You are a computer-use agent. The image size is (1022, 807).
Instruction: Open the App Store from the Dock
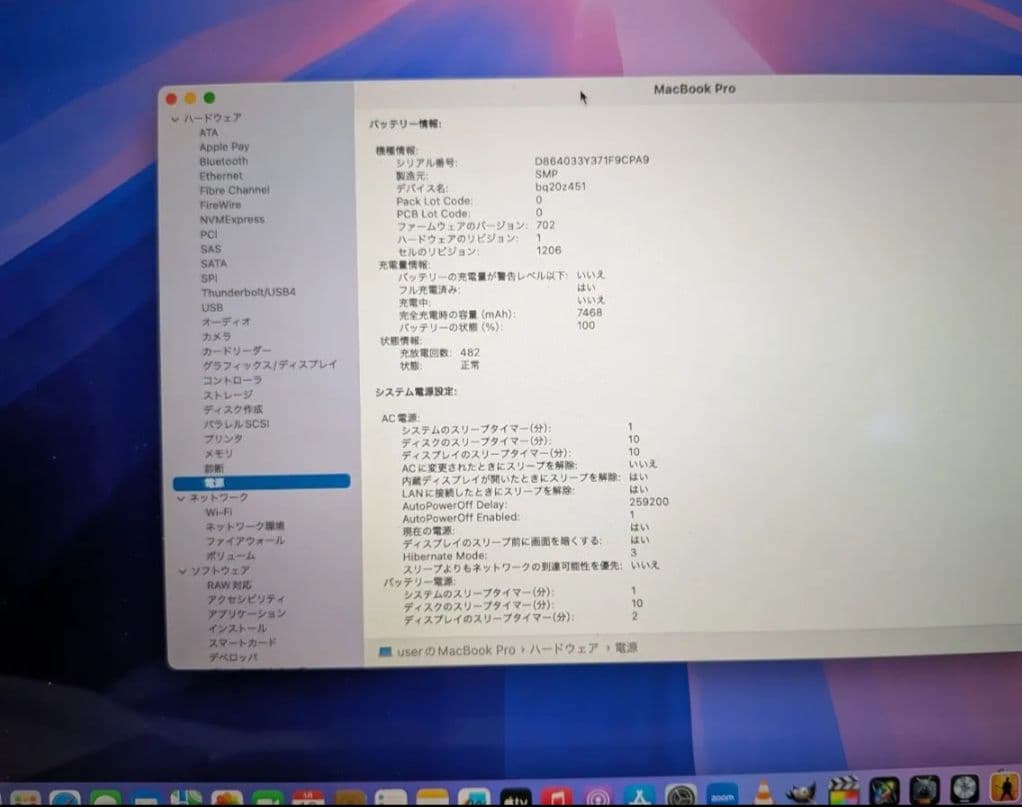[638, 793]
